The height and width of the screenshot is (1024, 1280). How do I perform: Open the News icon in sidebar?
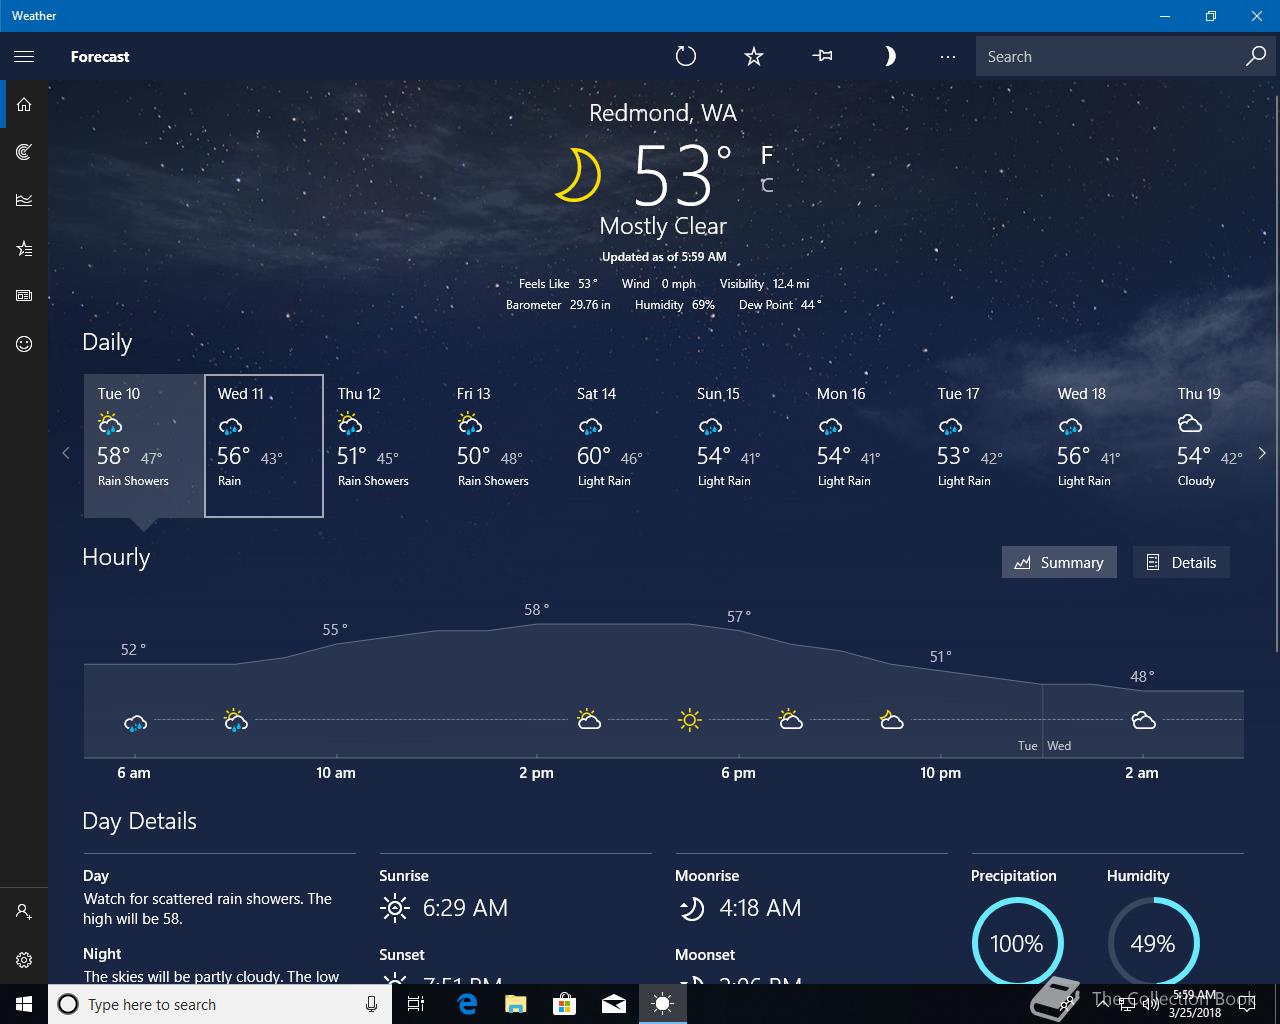24,296
